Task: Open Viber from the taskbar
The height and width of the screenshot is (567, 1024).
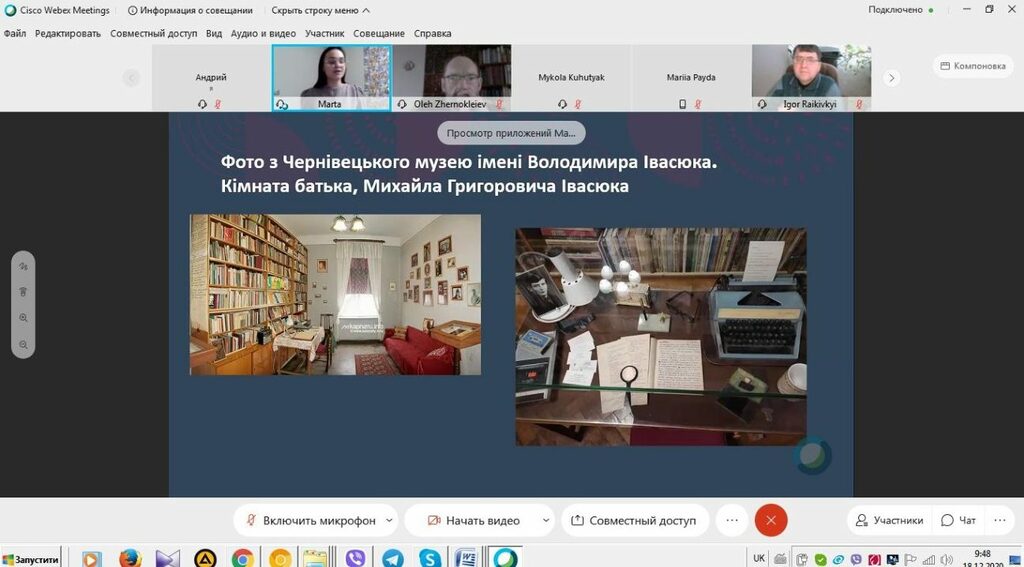Action: pos(355,558)
